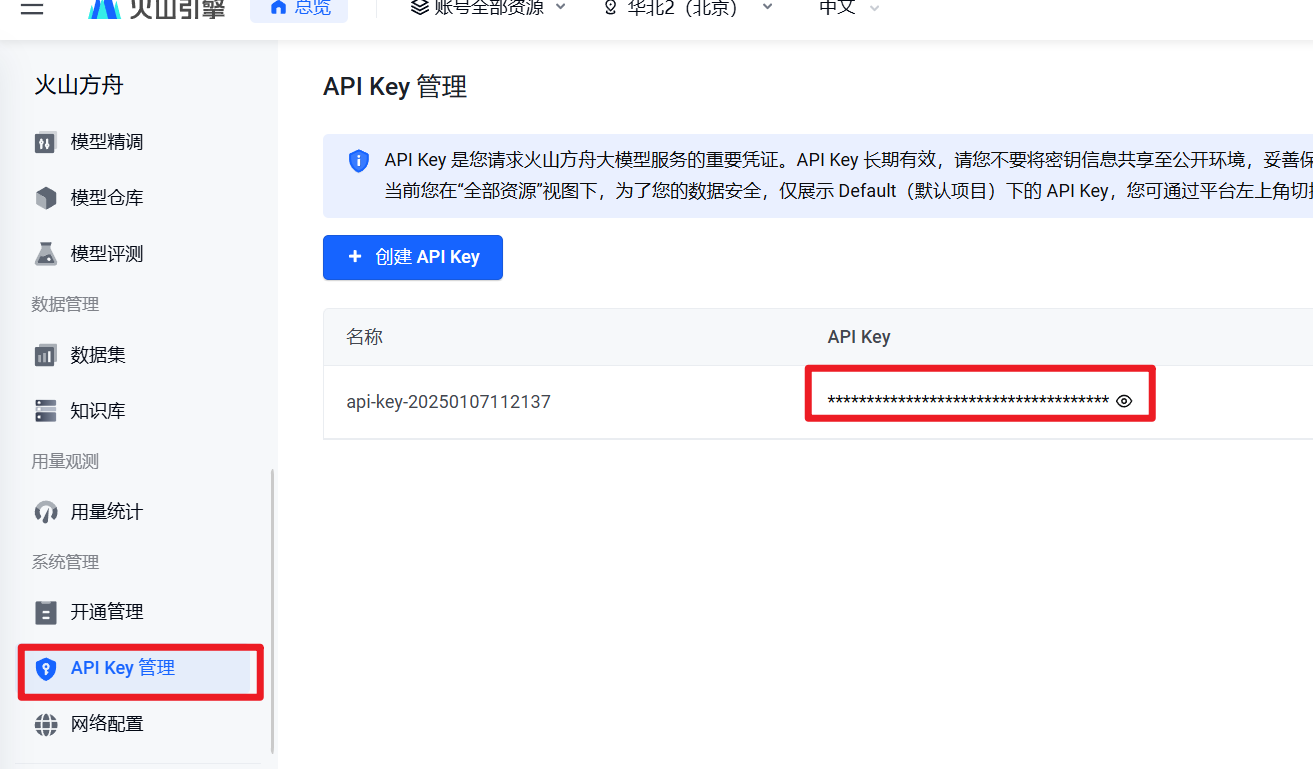Click the 创建 API Key button
1313x769 pixels.
[x=413, y=257]
